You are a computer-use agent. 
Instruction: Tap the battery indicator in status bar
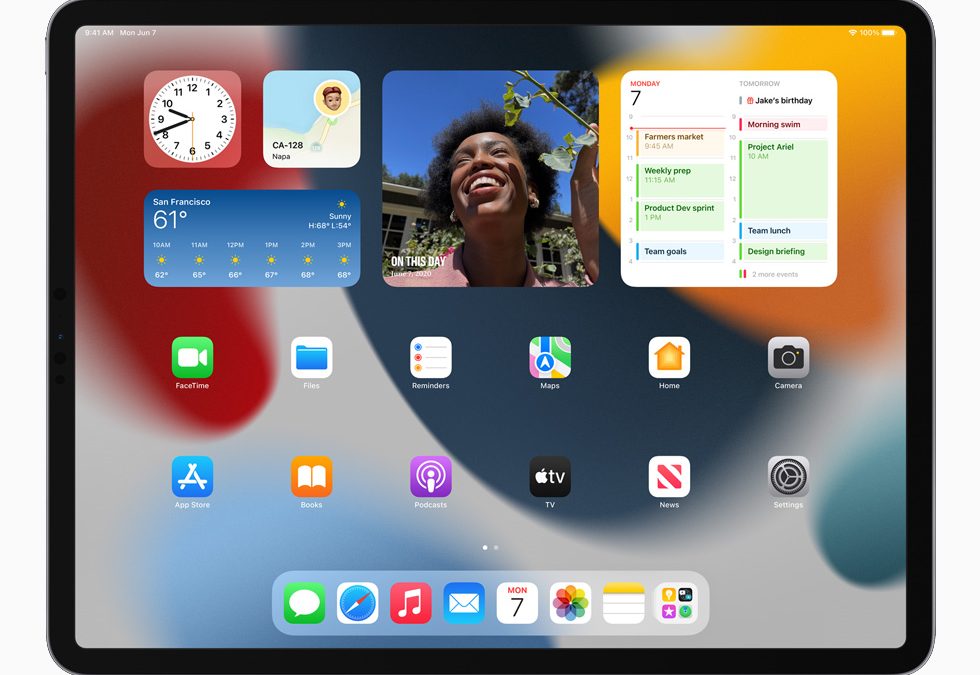tap(888, 32)
